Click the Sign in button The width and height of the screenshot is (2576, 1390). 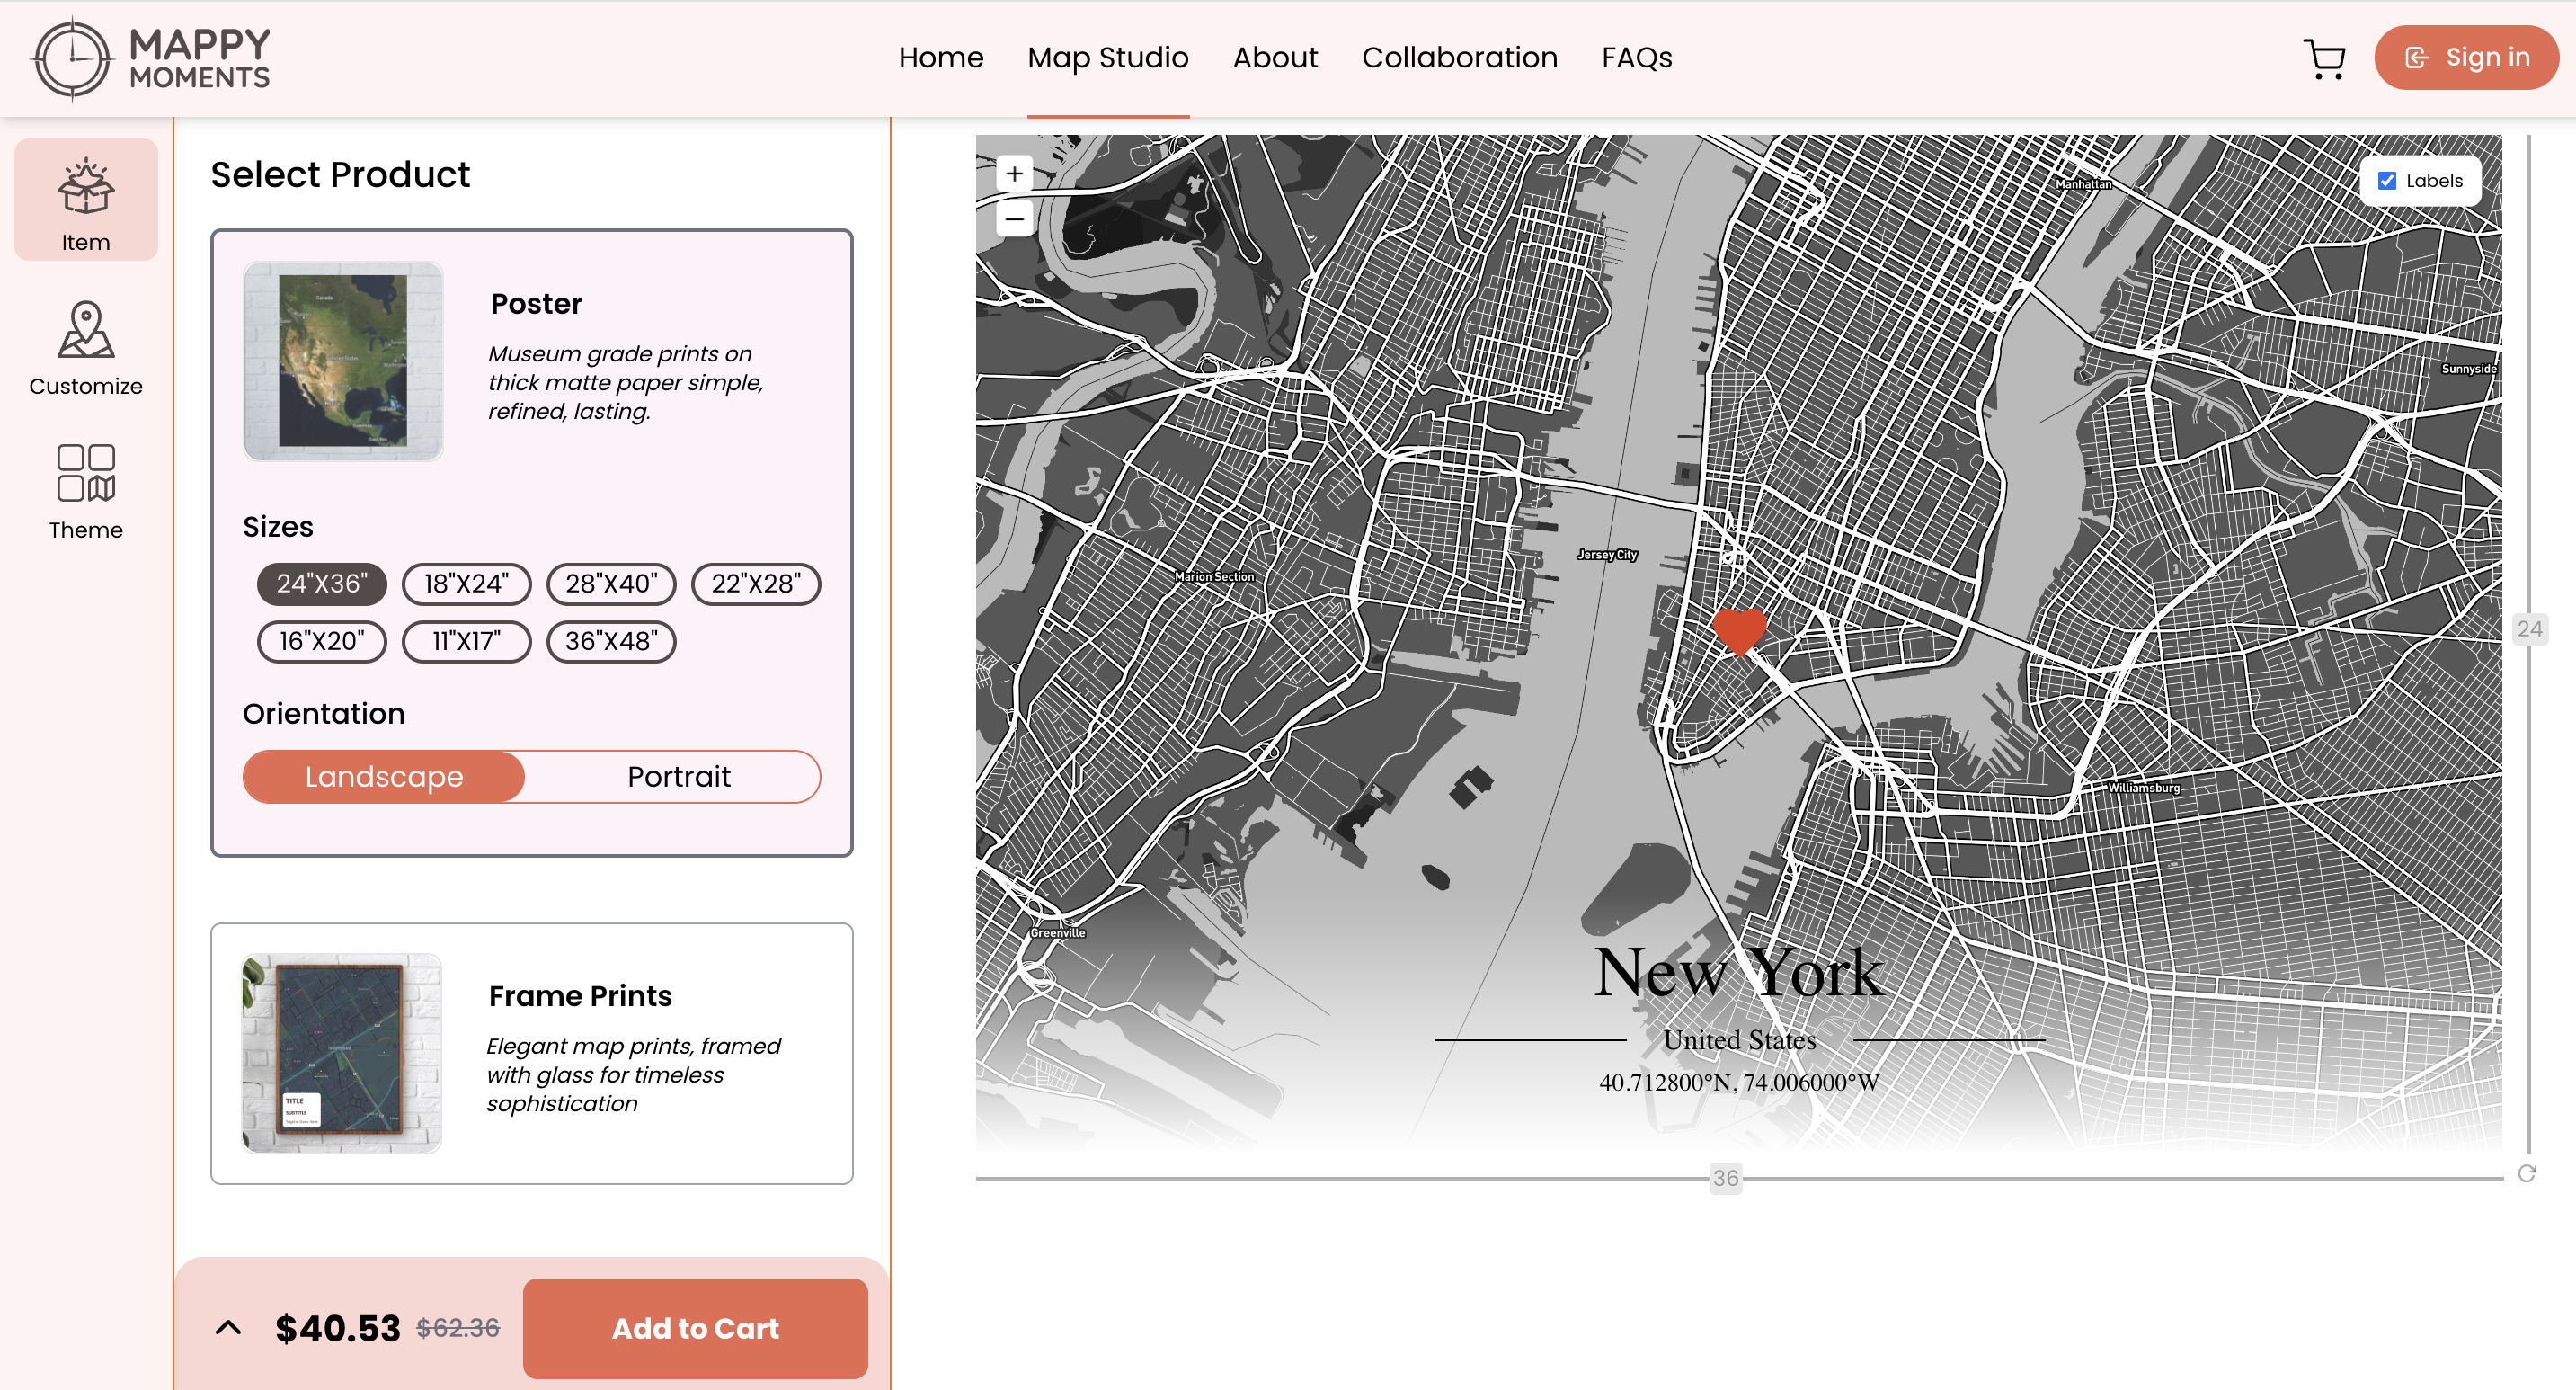(x=2466, y=58)
